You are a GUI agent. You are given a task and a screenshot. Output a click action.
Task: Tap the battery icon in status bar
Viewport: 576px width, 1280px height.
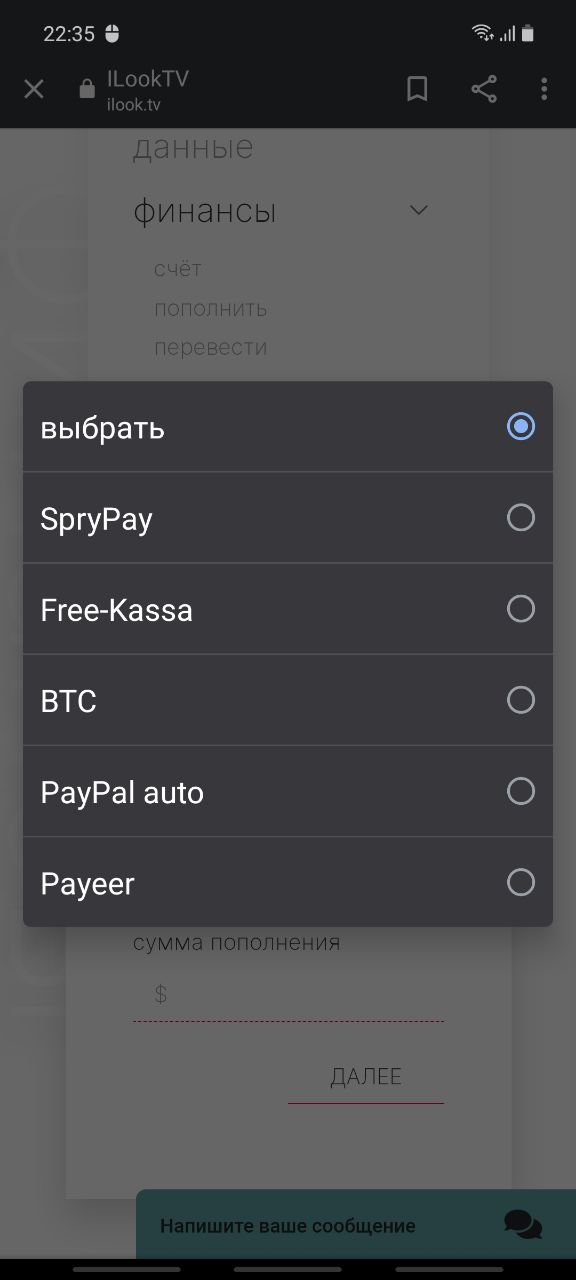528,33
